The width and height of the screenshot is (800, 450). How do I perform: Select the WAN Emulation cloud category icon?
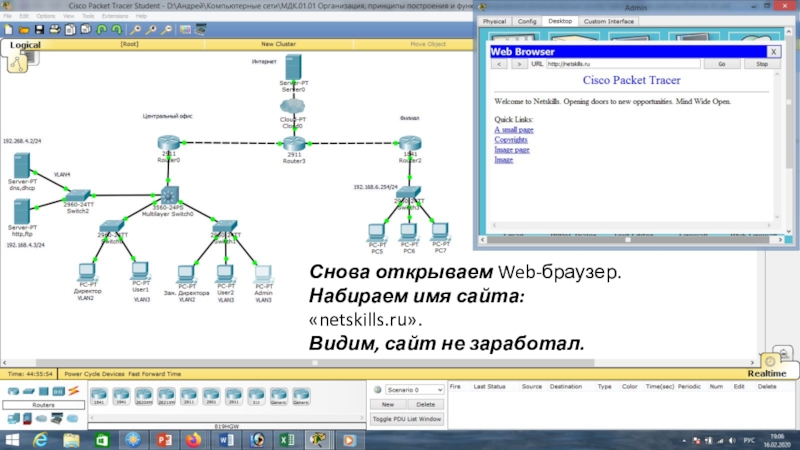[x=41, y=419]
